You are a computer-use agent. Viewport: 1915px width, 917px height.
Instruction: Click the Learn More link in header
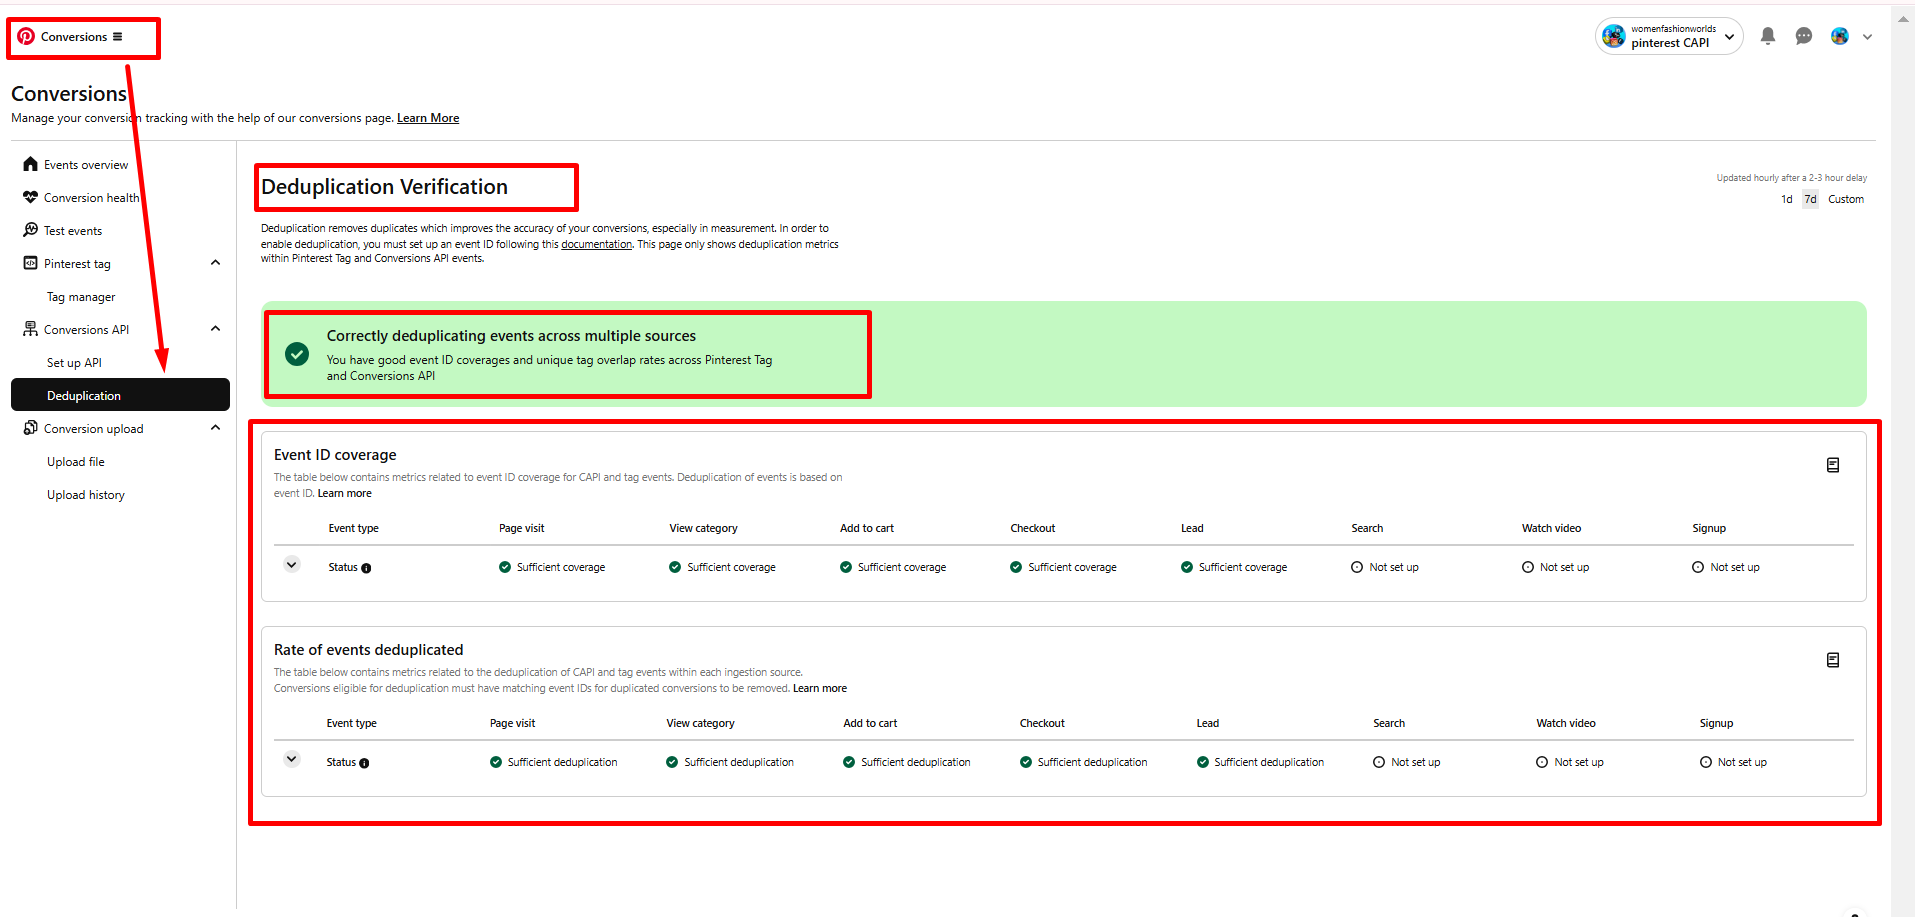pos(428,118)
